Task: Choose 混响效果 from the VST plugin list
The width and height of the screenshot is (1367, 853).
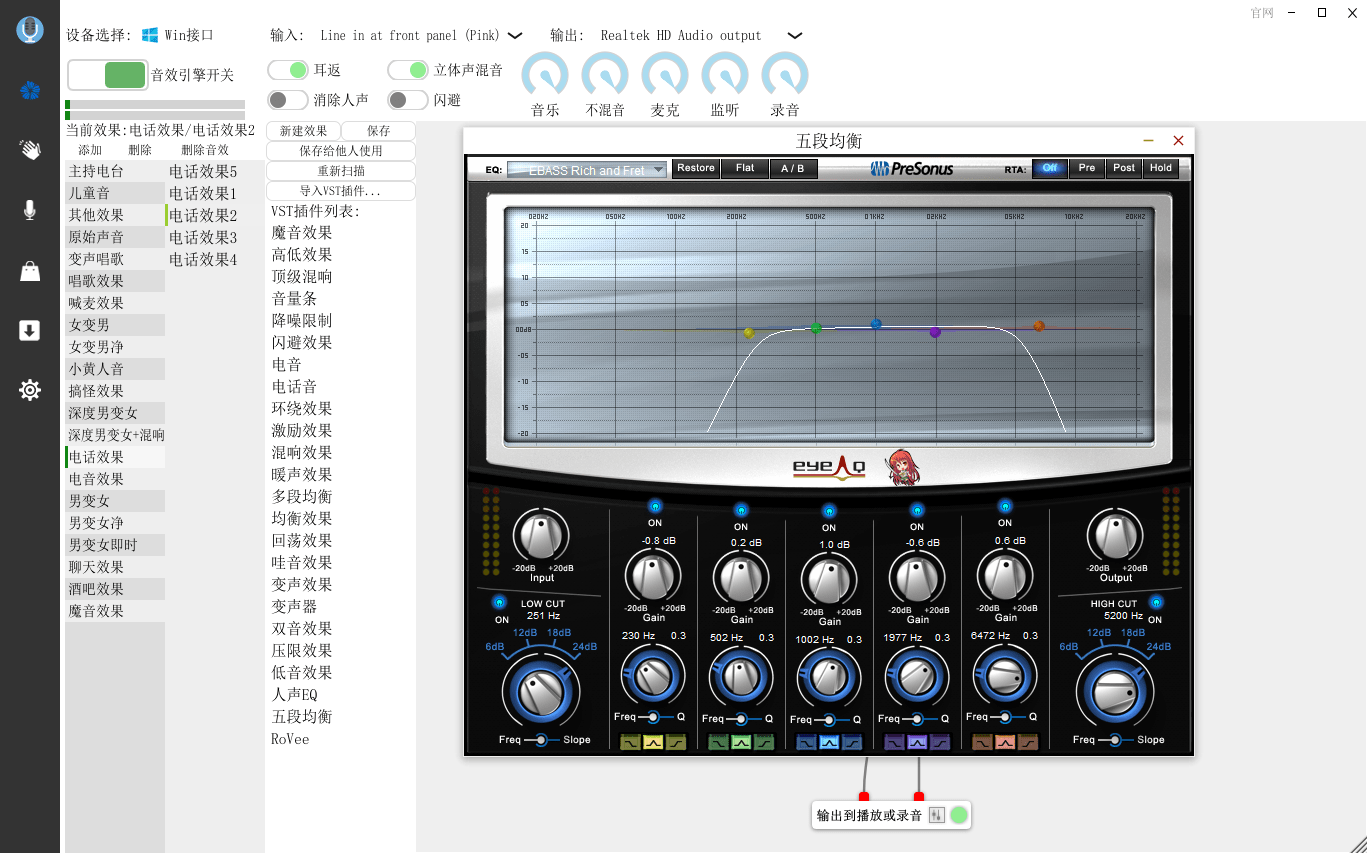Action: (302, 452)
